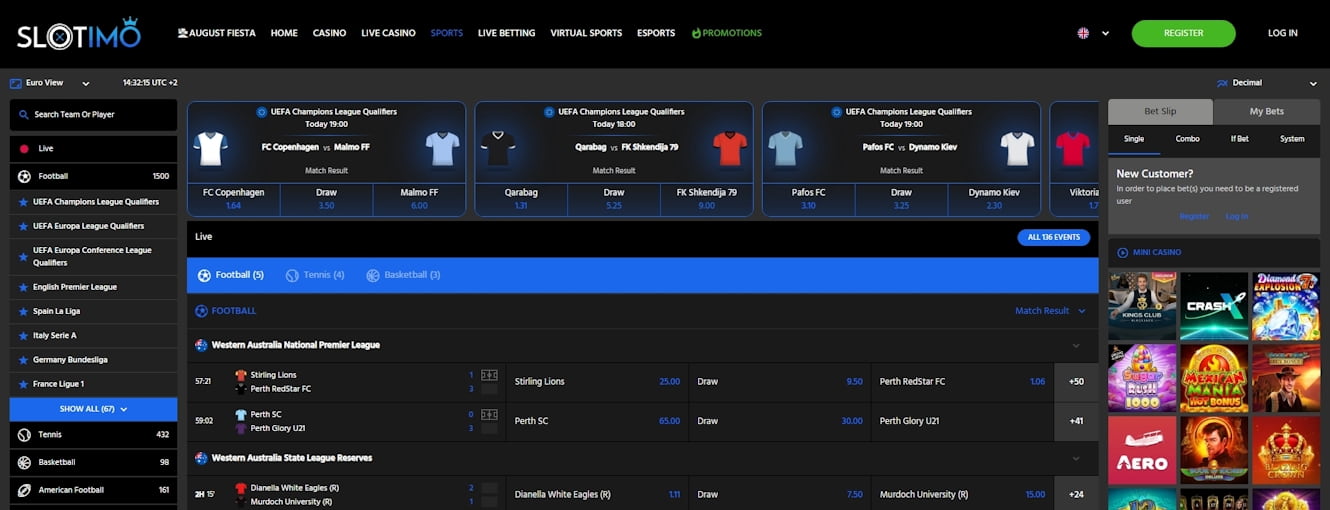This screenshot has width=1330, height=510.
Task: Expand the Match Result market dropdown
Action: (x=1050, y=311)
